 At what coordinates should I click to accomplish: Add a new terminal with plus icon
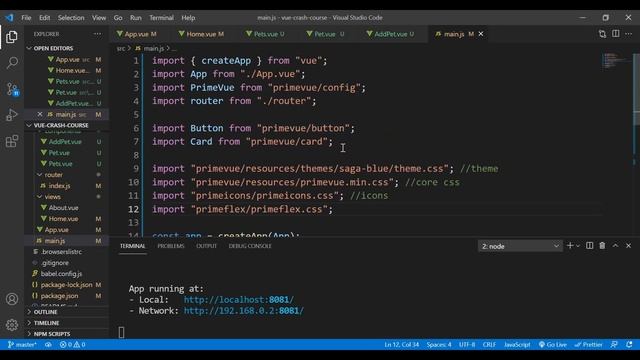click(570, 246)
